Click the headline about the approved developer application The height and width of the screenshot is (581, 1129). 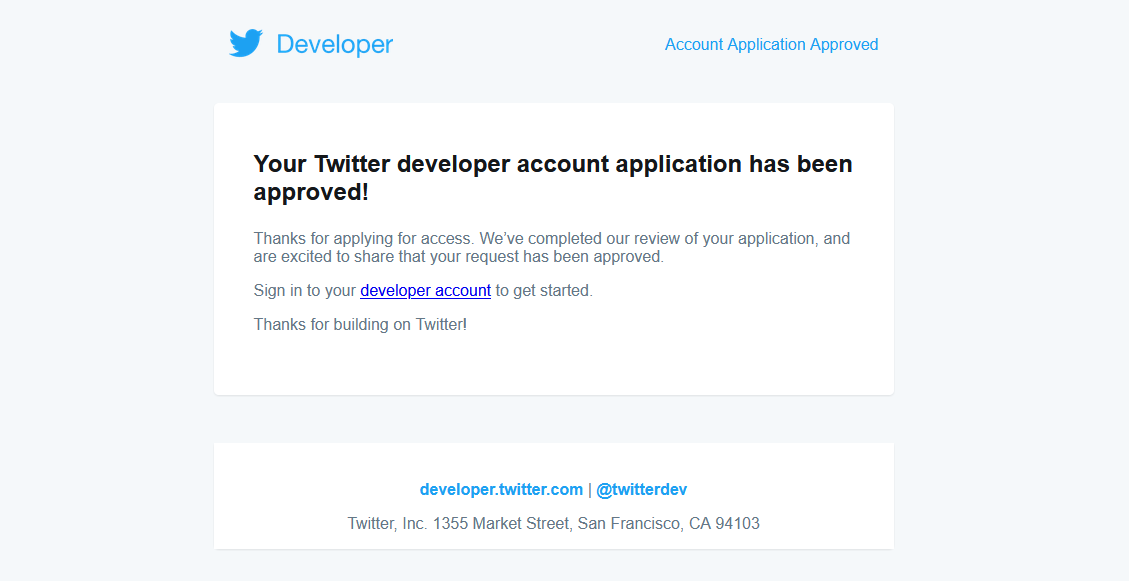(553, 178)
